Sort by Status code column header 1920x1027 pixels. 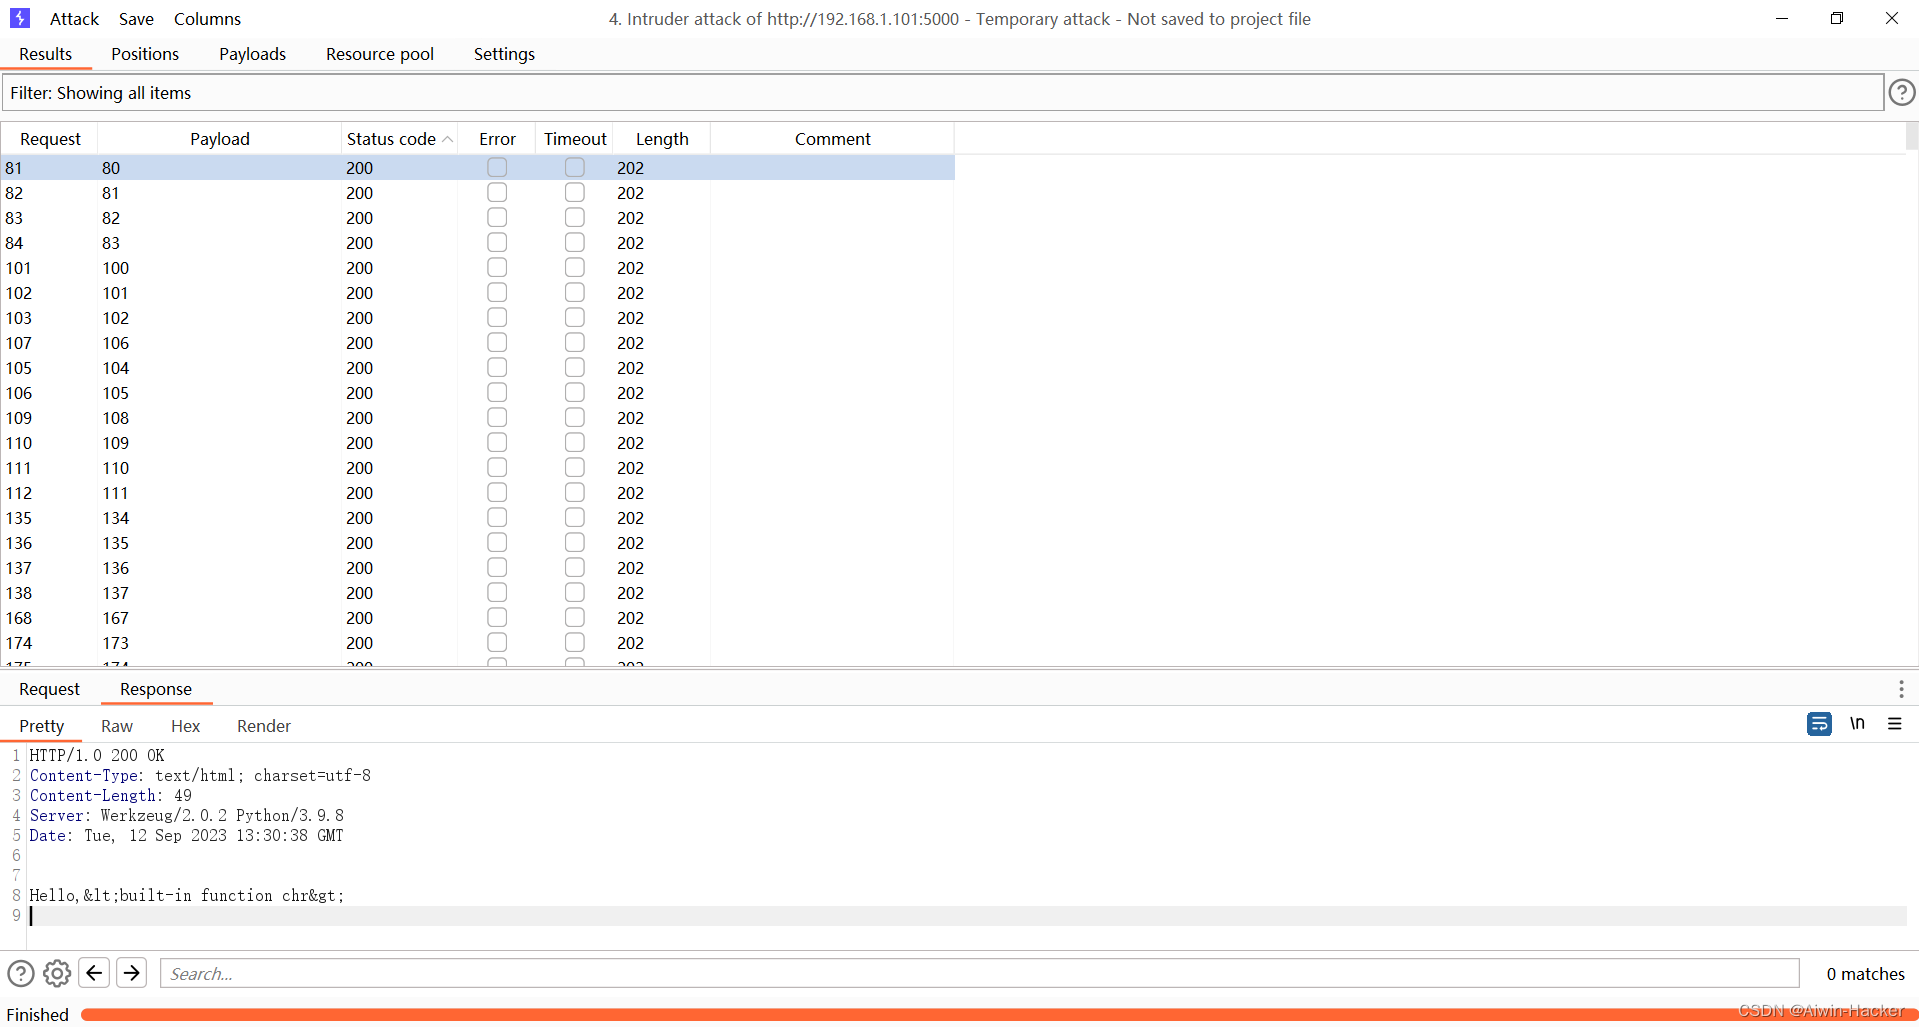(x=399, y=139)
